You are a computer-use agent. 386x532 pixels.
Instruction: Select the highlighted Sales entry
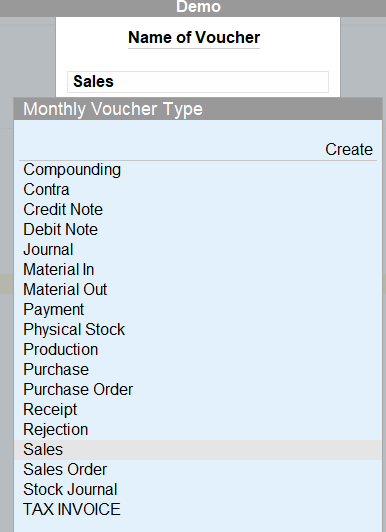198,450
